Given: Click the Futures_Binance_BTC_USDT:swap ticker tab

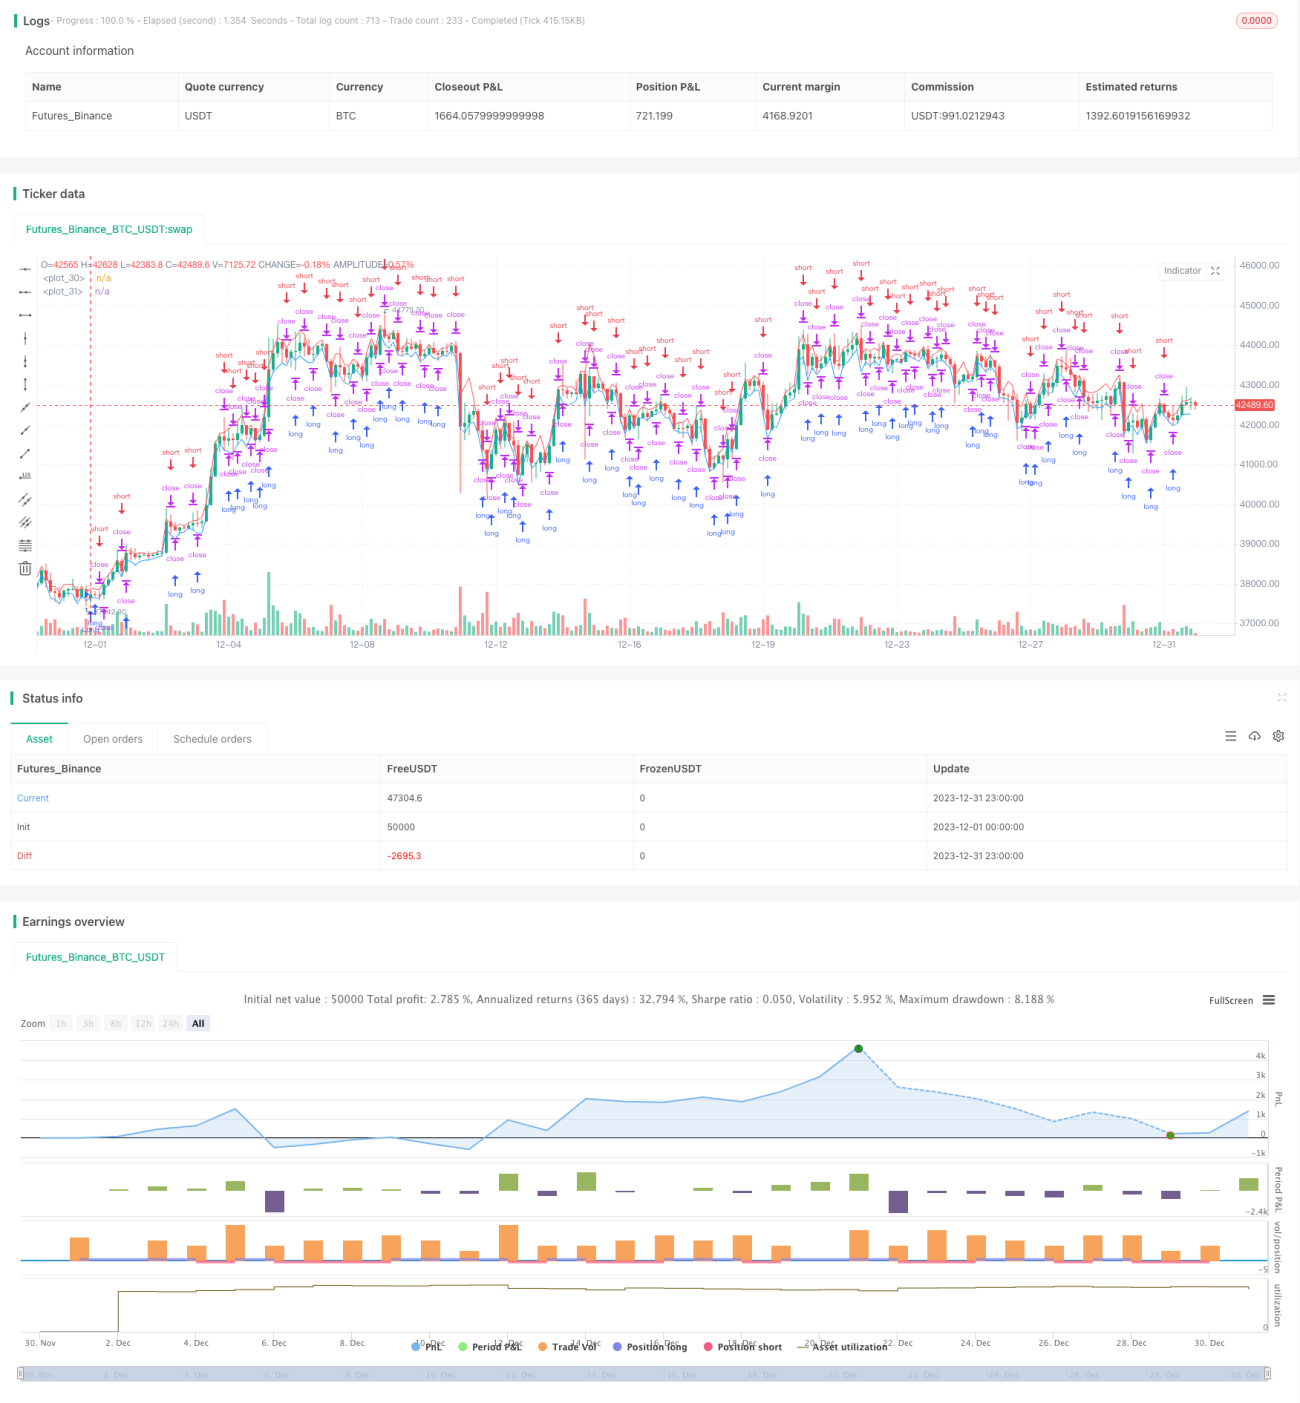Looking at the screenshot, I should [x=109, y=229].
